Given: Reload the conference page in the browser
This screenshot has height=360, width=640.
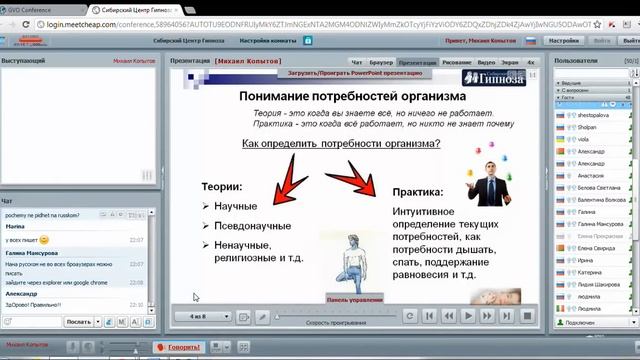Looking at the screenshot, I should point(26,24).
